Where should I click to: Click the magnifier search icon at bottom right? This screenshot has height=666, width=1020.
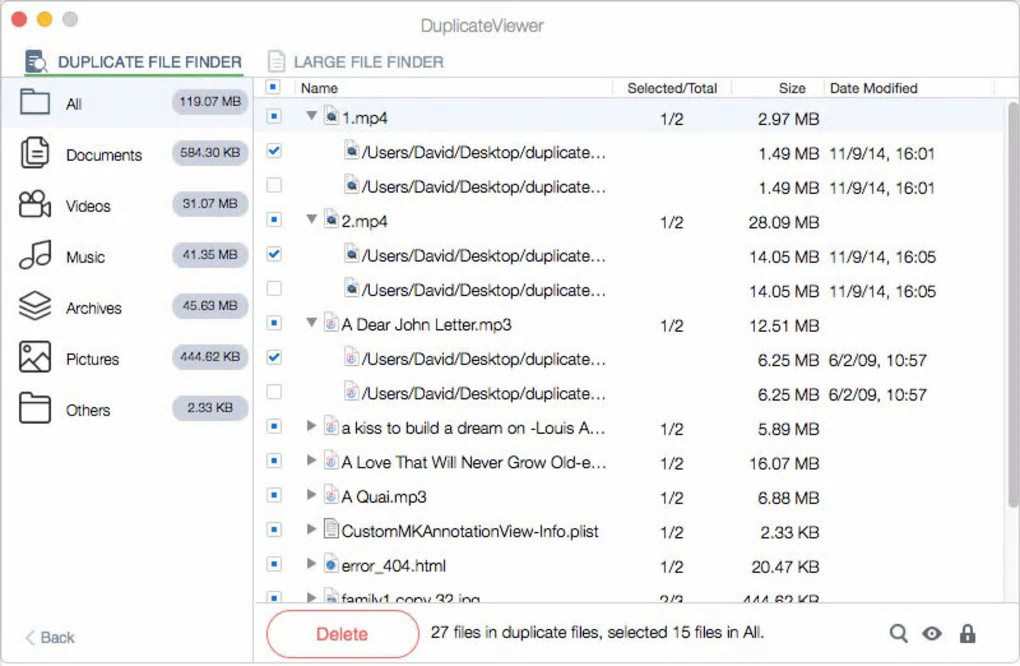898,633
